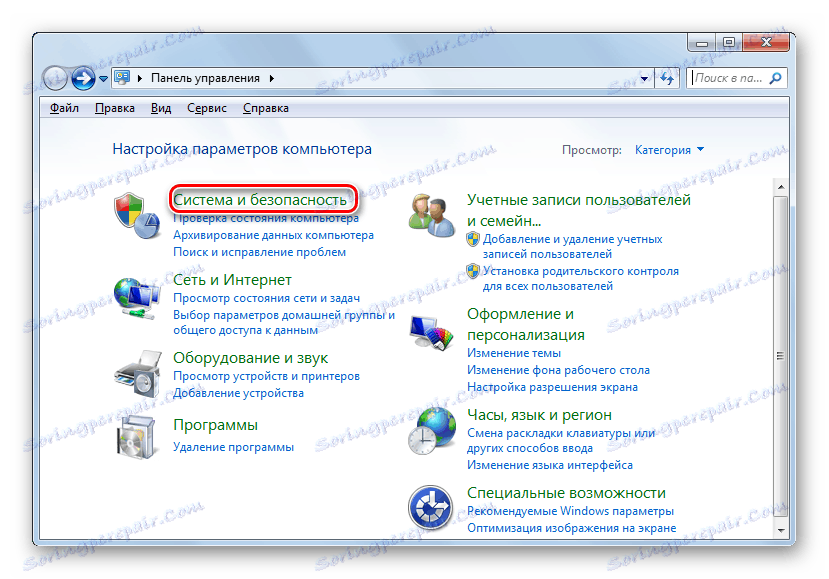
Task: Open the Справка menu
Action: [265, 108]
